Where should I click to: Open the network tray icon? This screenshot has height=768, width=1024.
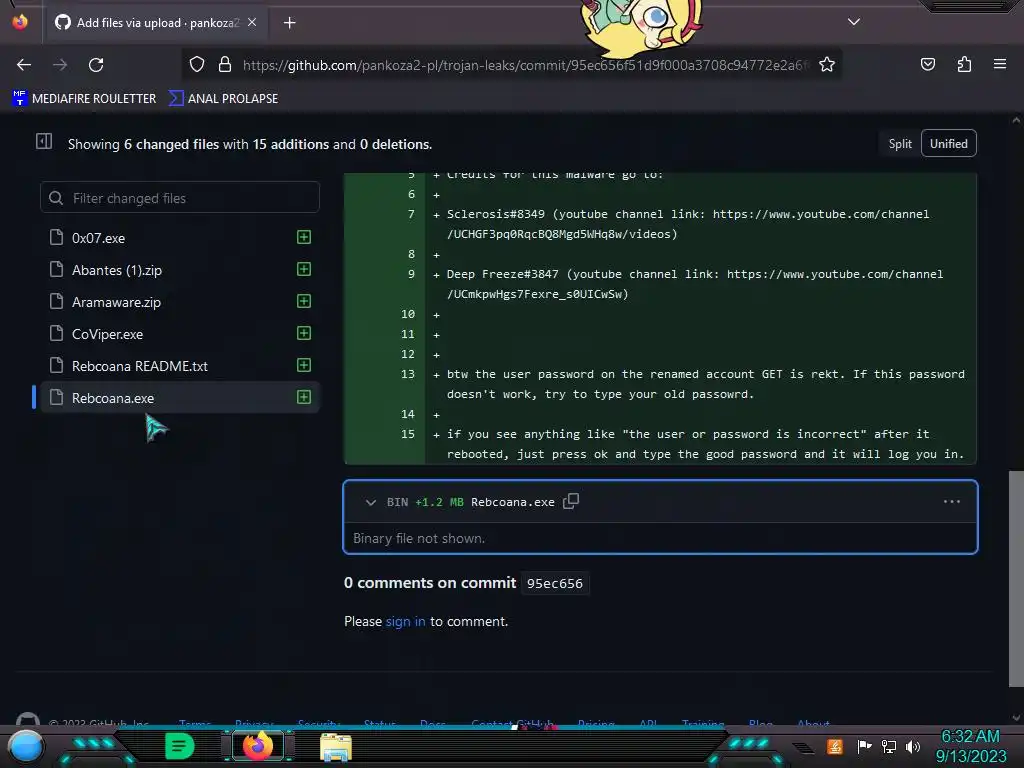pyautogui.click(x=888, y=746)
